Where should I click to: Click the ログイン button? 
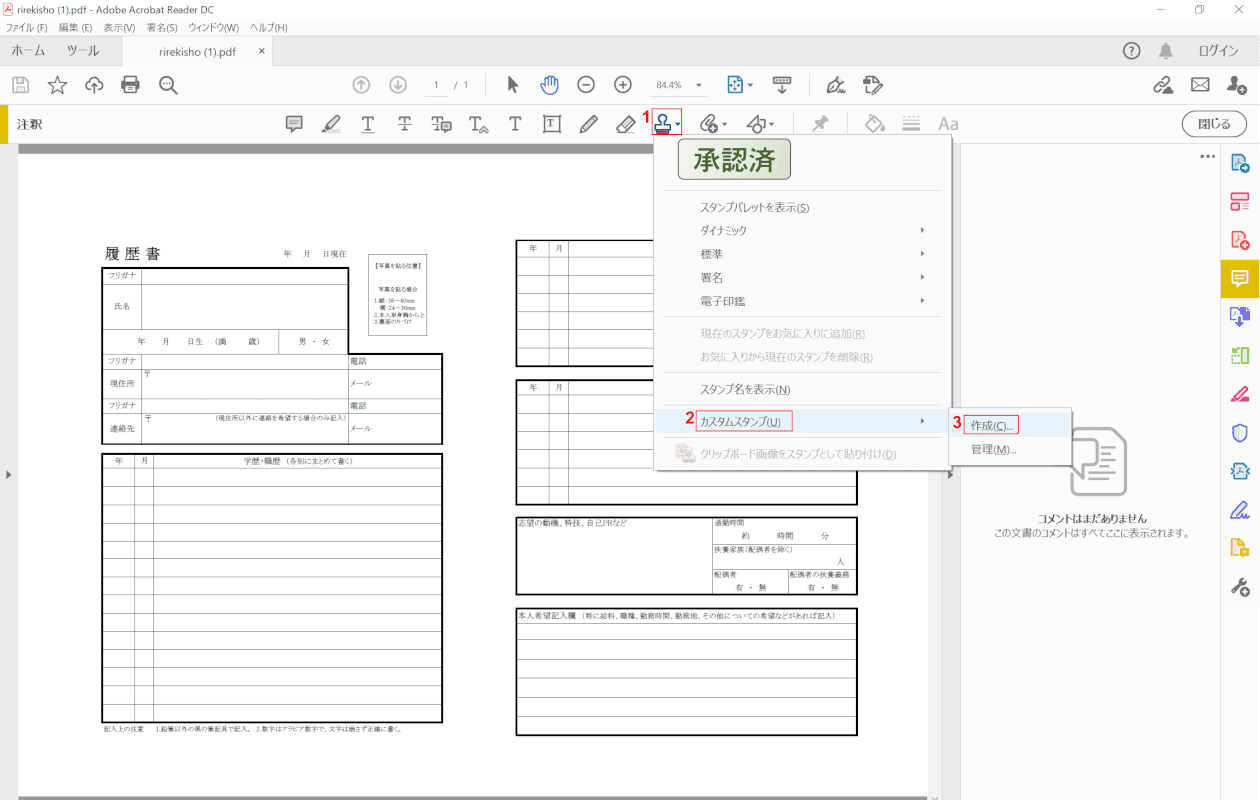click(x=1218, y=51)
